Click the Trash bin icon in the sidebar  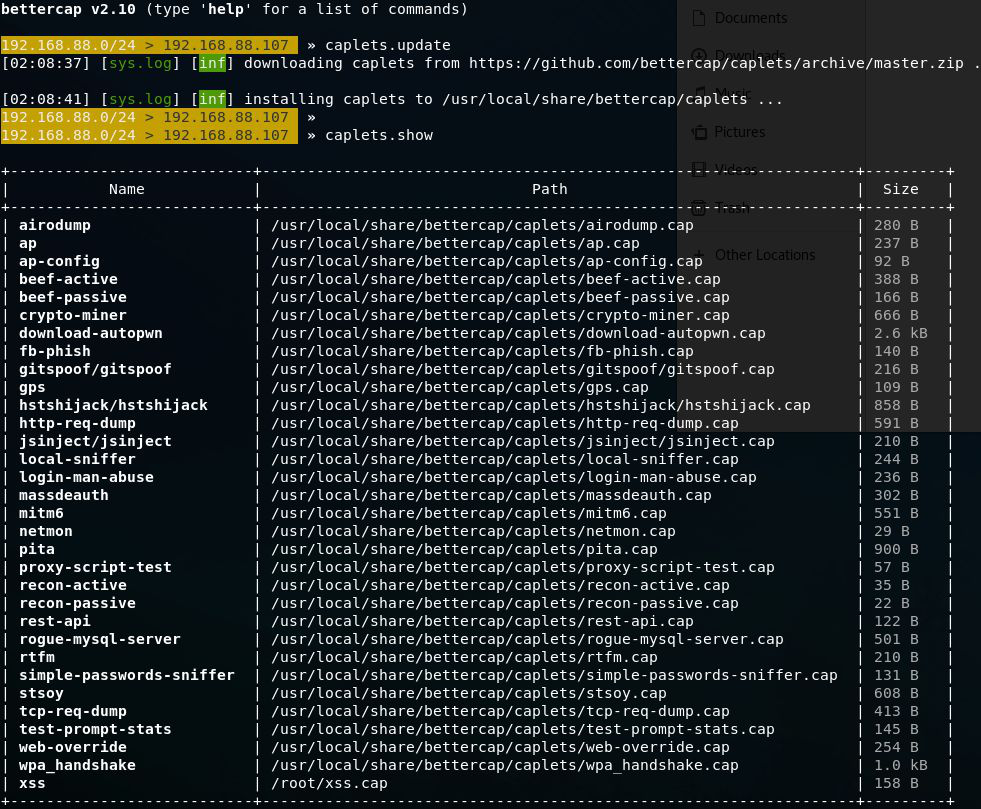(699, 208)
